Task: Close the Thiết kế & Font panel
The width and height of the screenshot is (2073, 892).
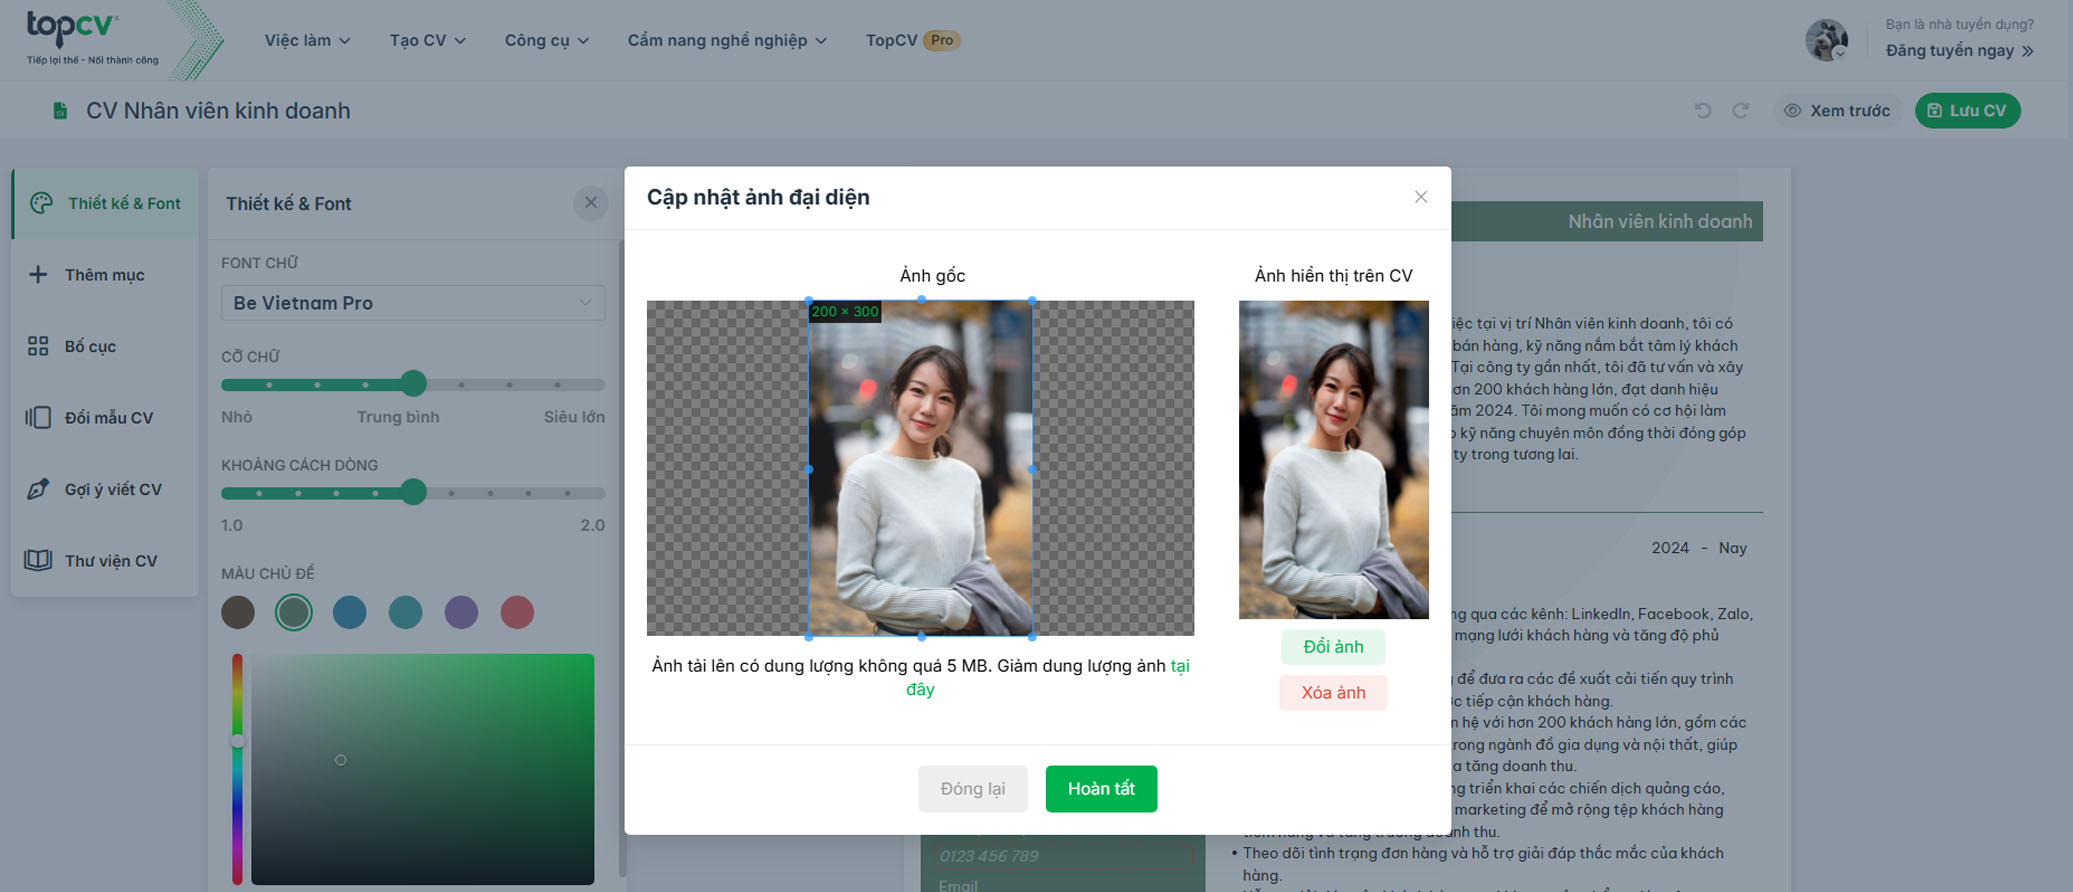Action: coord(591,203)
